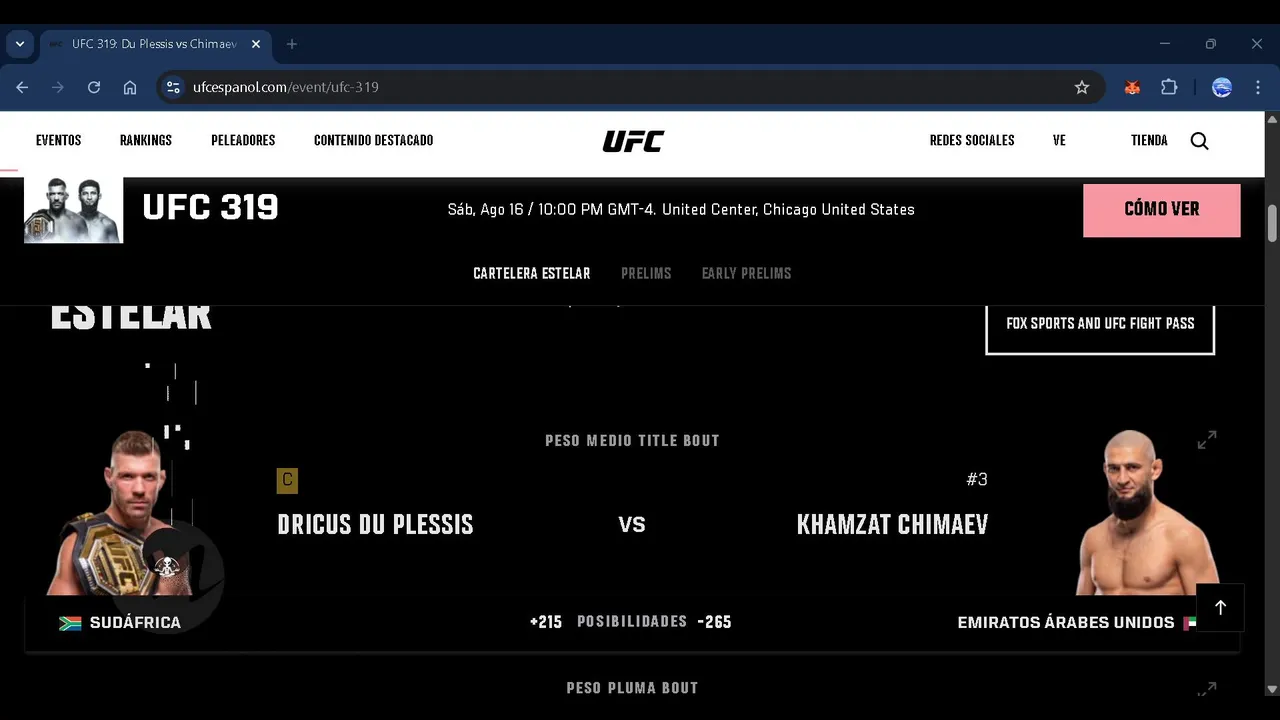
Task: Open the Rankings menu item
Action: point(146,141)
